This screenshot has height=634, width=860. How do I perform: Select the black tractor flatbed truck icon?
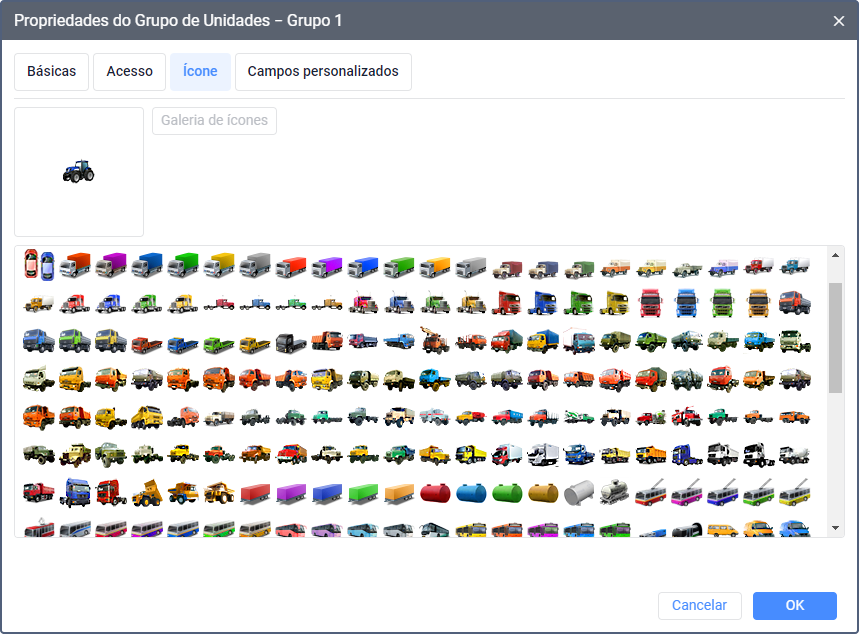click(x=291, y=342)
